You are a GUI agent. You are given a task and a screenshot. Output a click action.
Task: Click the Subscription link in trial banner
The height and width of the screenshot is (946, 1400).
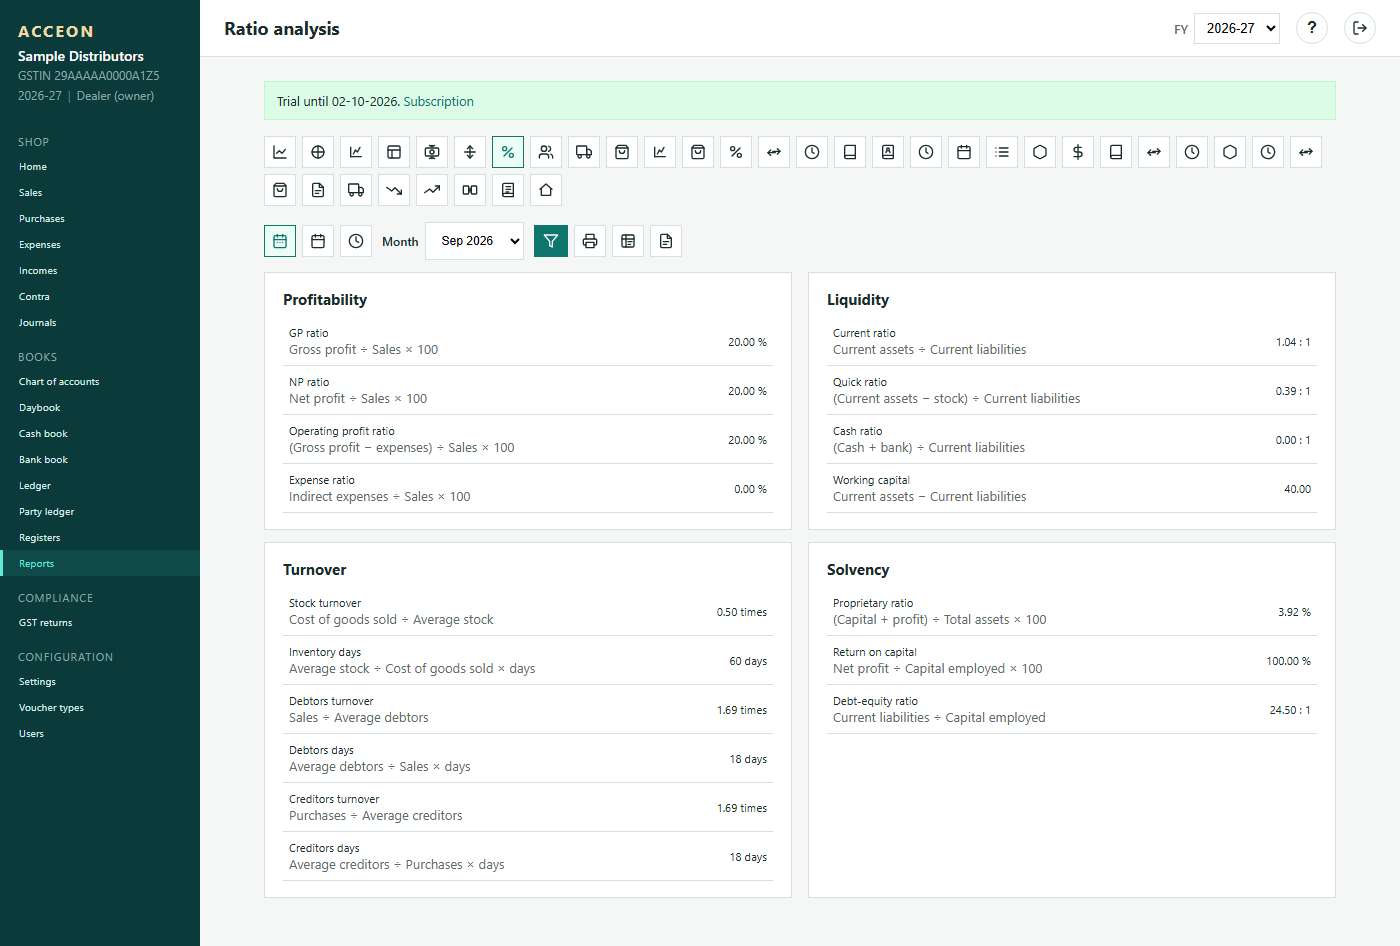[x=438, y=101]
